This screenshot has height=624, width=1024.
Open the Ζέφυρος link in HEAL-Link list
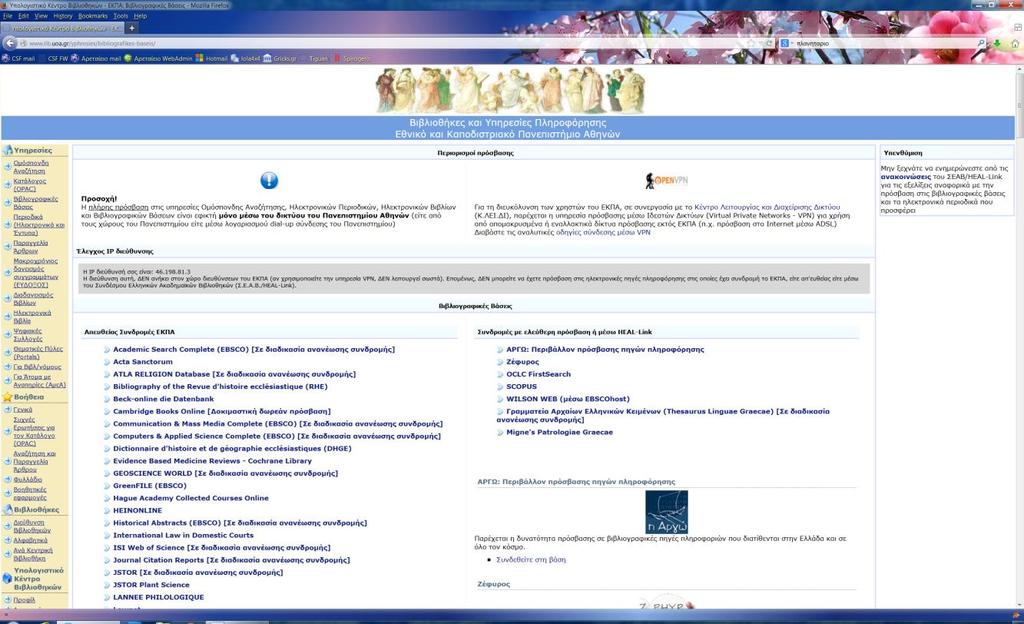pos(523,362)
